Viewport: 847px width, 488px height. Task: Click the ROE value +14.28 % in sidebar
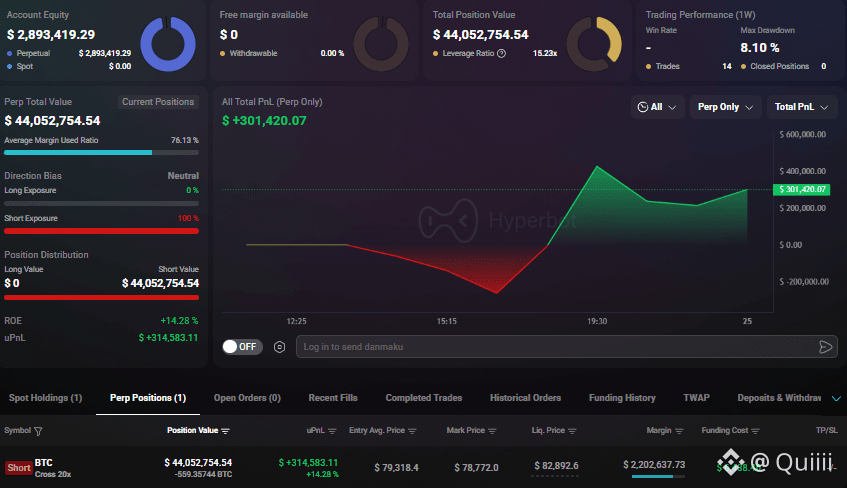pyautogui.click(x=179, y=321)
